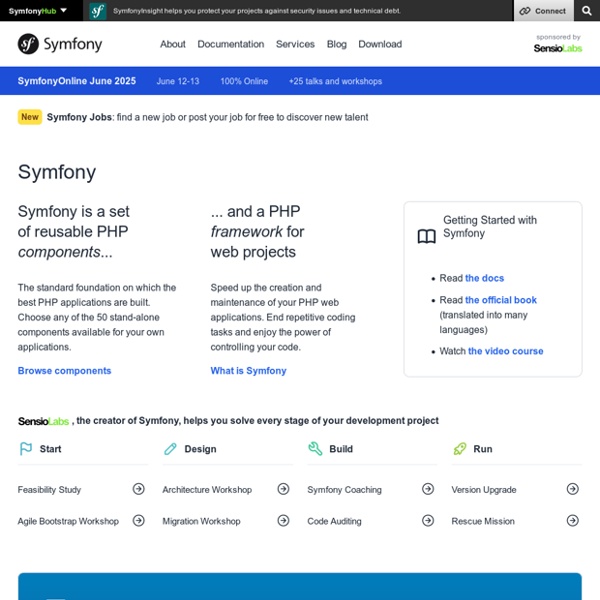Open the SymfonyOnline June 2025 banner link
Image resolution: width=600 pixels, height=600 pixels.
(77, 81)
